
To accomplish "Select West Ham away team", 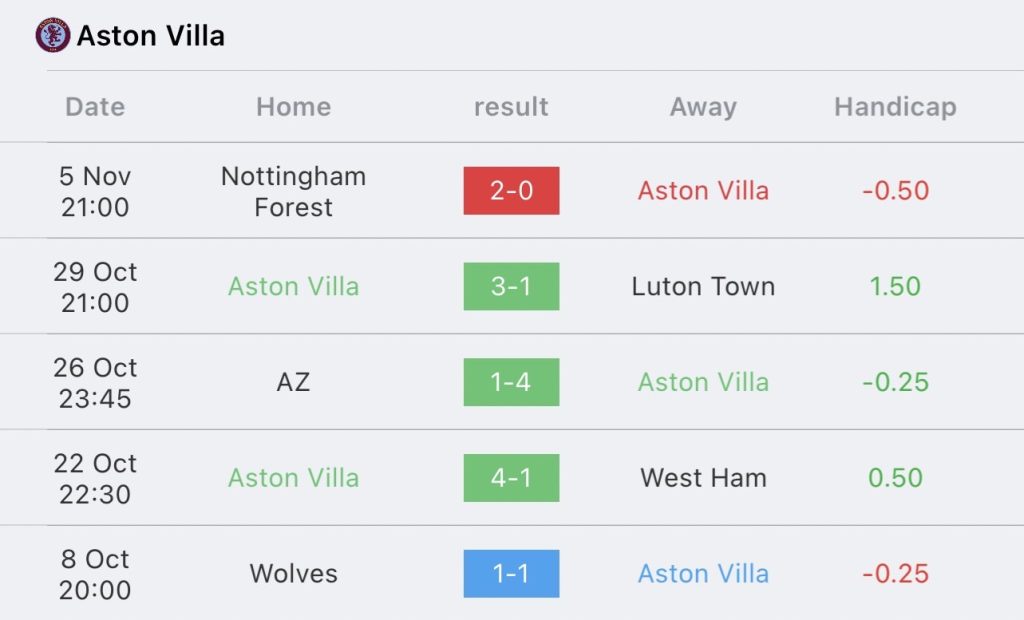I will tap(703, 478).
